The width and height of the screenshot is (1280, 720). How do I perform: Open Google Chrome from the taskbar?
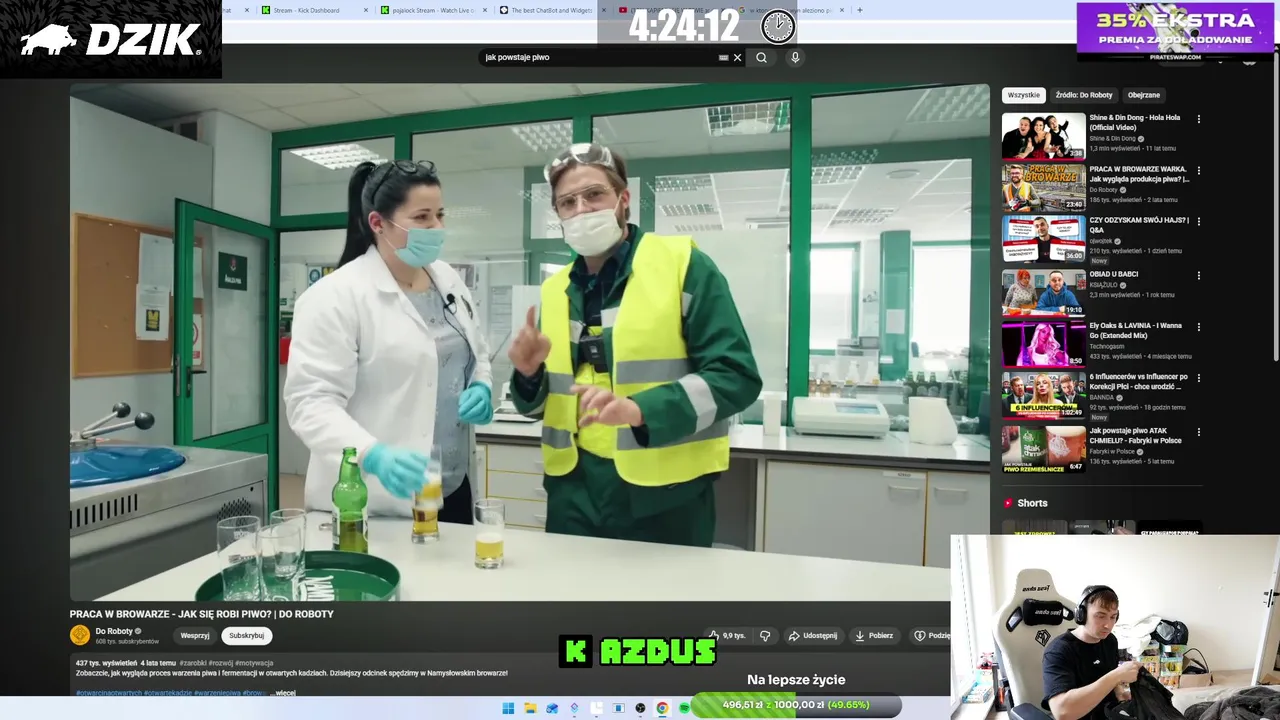(x=662, y=708)
